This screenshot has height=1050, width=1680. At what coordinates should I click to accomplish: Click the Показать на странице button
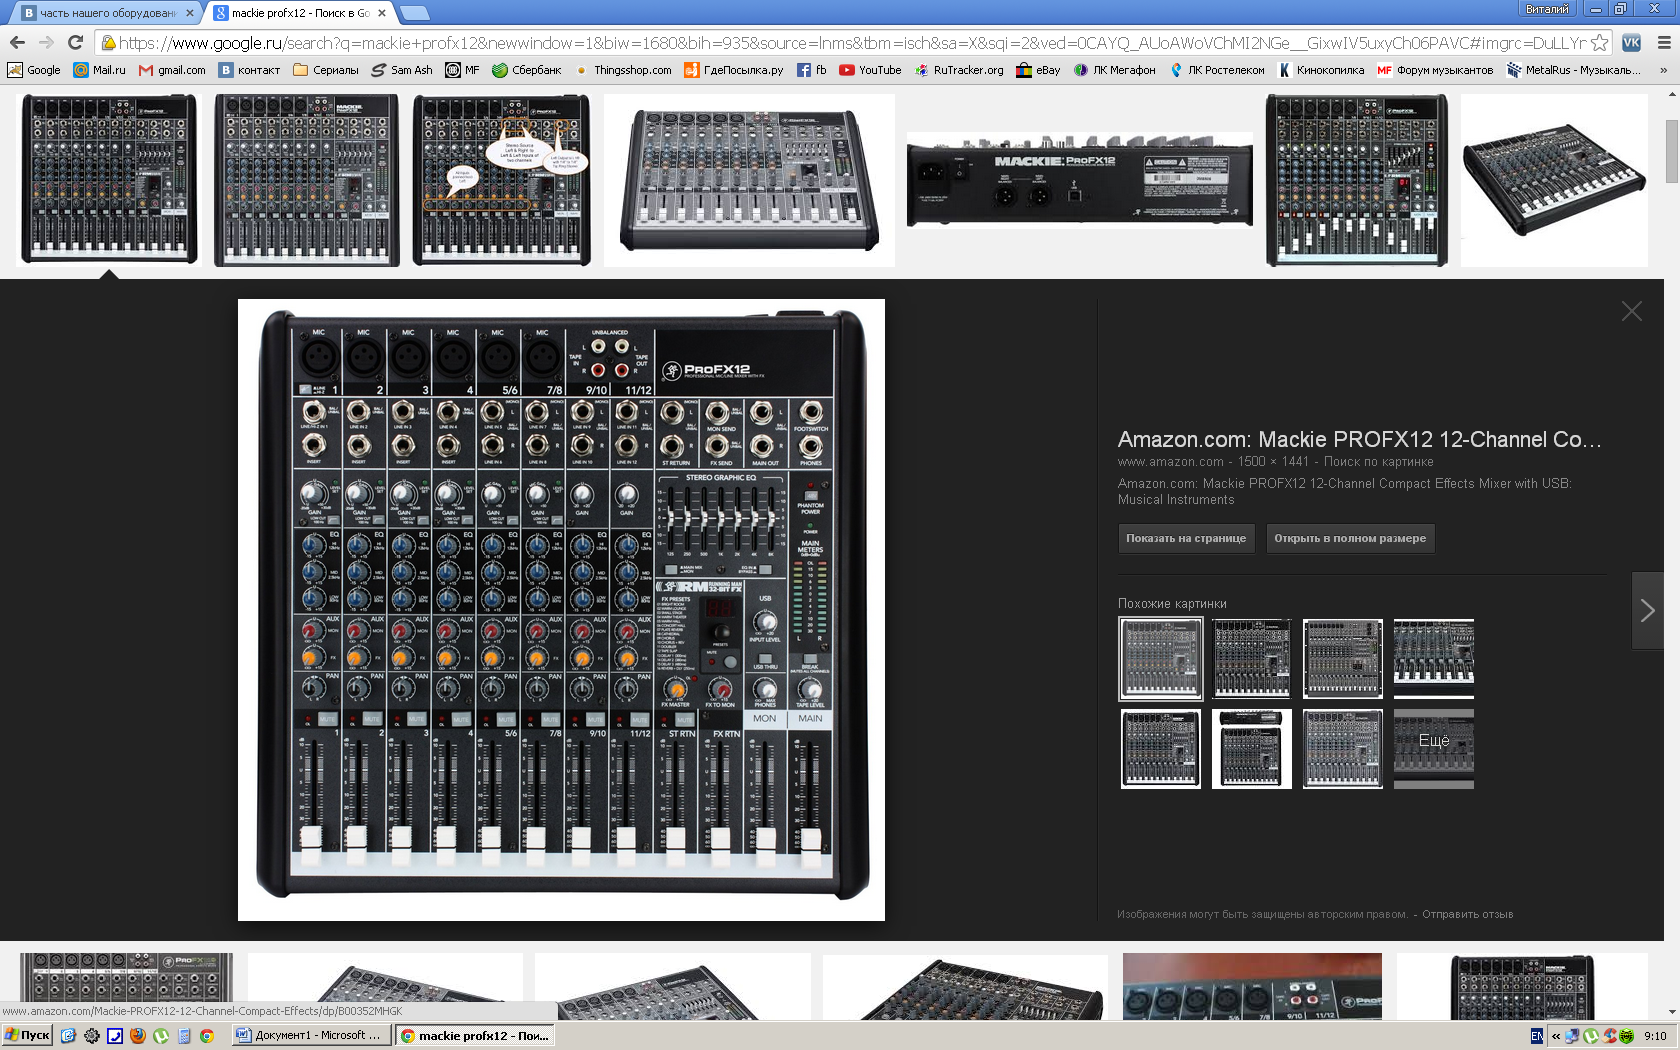tap(1186, 538)
